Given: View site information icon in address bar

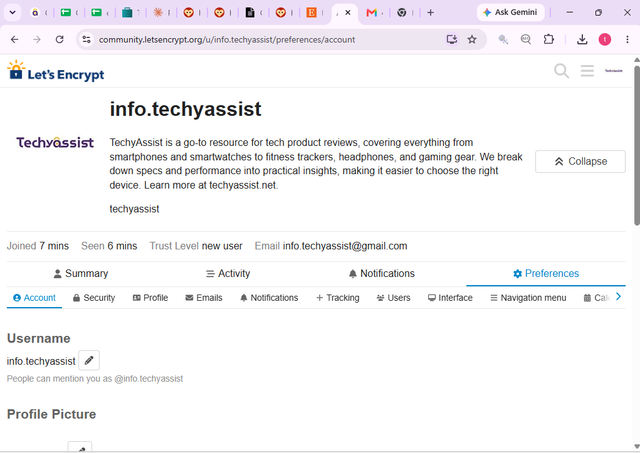Looking at the screenshot, I should click(87, 40).
